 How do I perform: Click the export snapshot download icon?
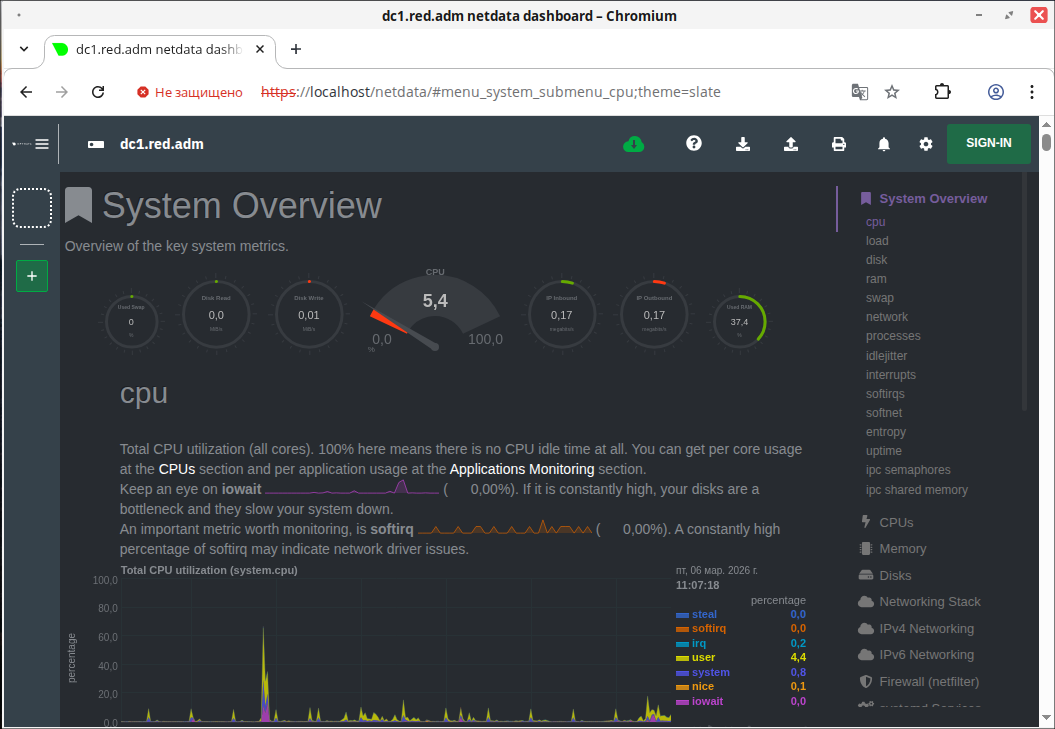point(743,144)
